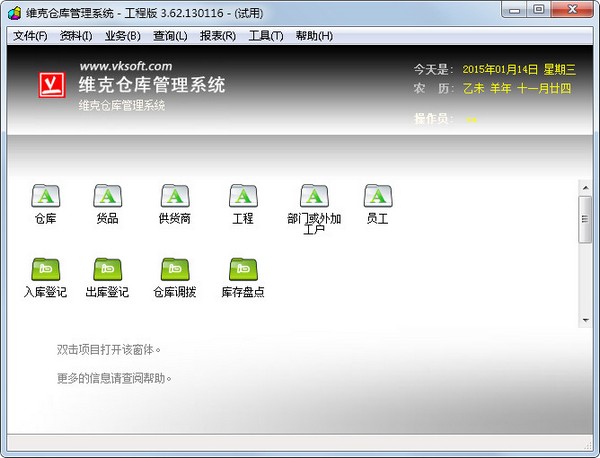Click the 操作员 operator label

[434, 119]
